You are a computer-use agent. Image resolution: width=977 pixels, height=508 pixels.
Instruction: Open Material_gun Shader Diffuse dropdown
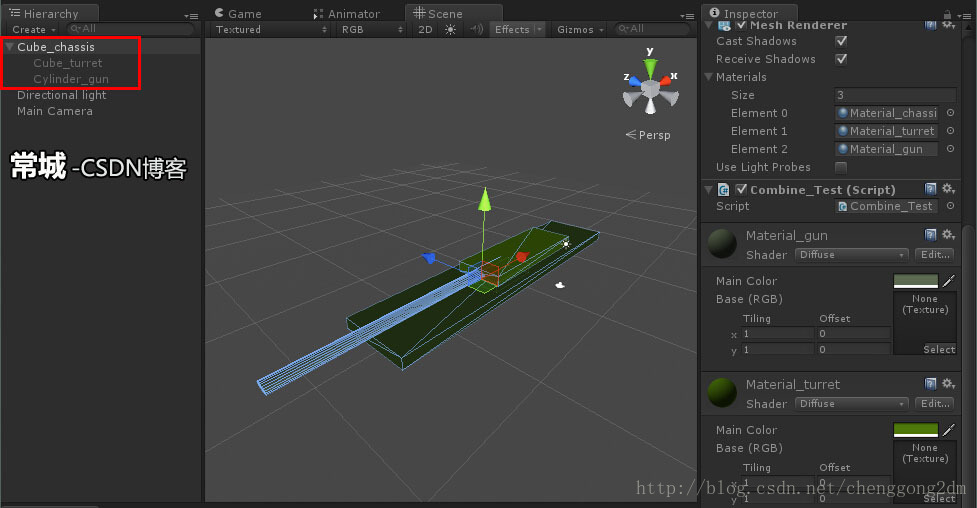click(x=852, y=255)
